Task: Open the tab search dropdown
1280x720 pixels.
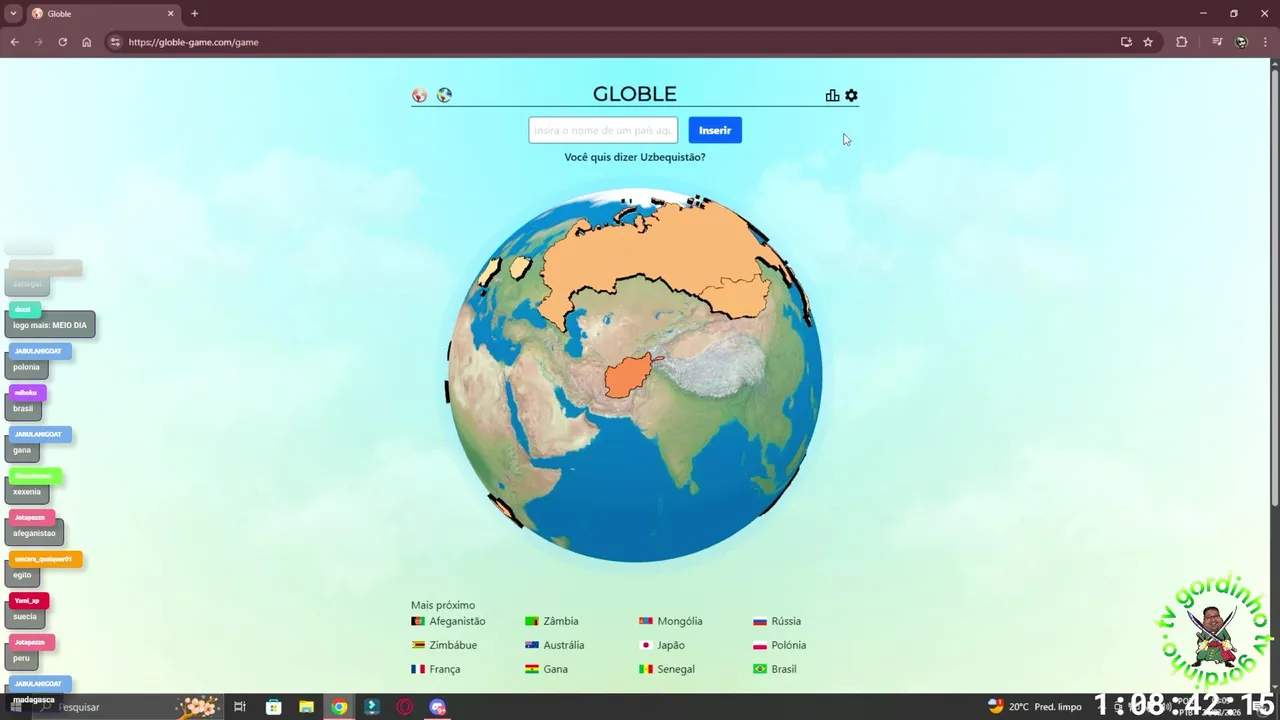Action: pos(13,14)
